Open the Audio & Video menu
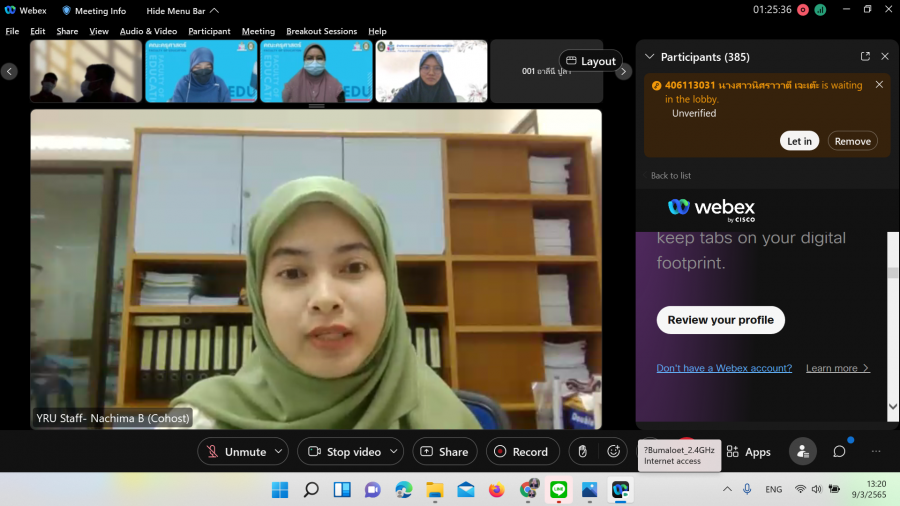 coord(148,31)
